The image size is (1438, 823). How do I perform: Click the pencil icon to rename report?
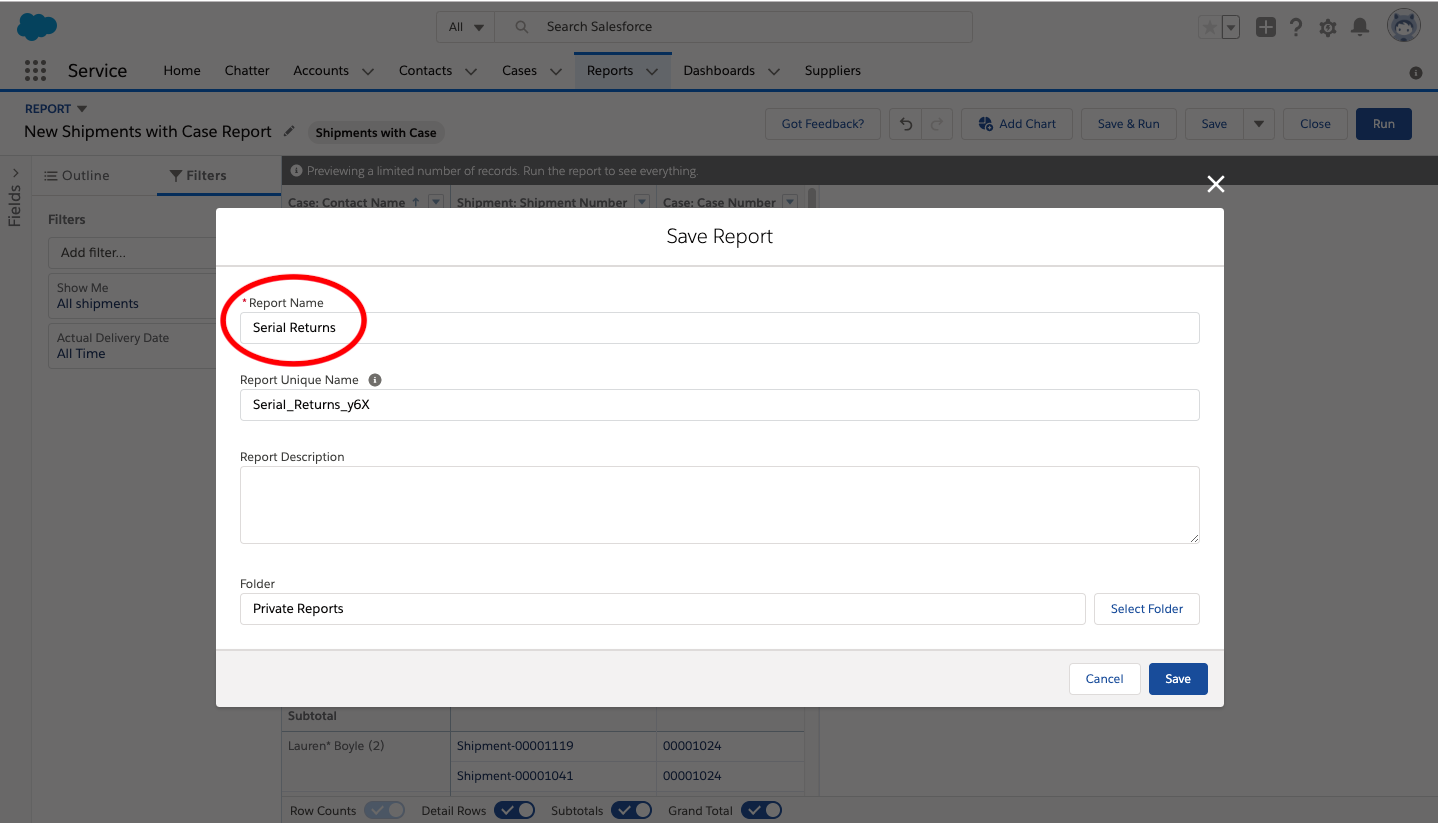coord(290,131)
